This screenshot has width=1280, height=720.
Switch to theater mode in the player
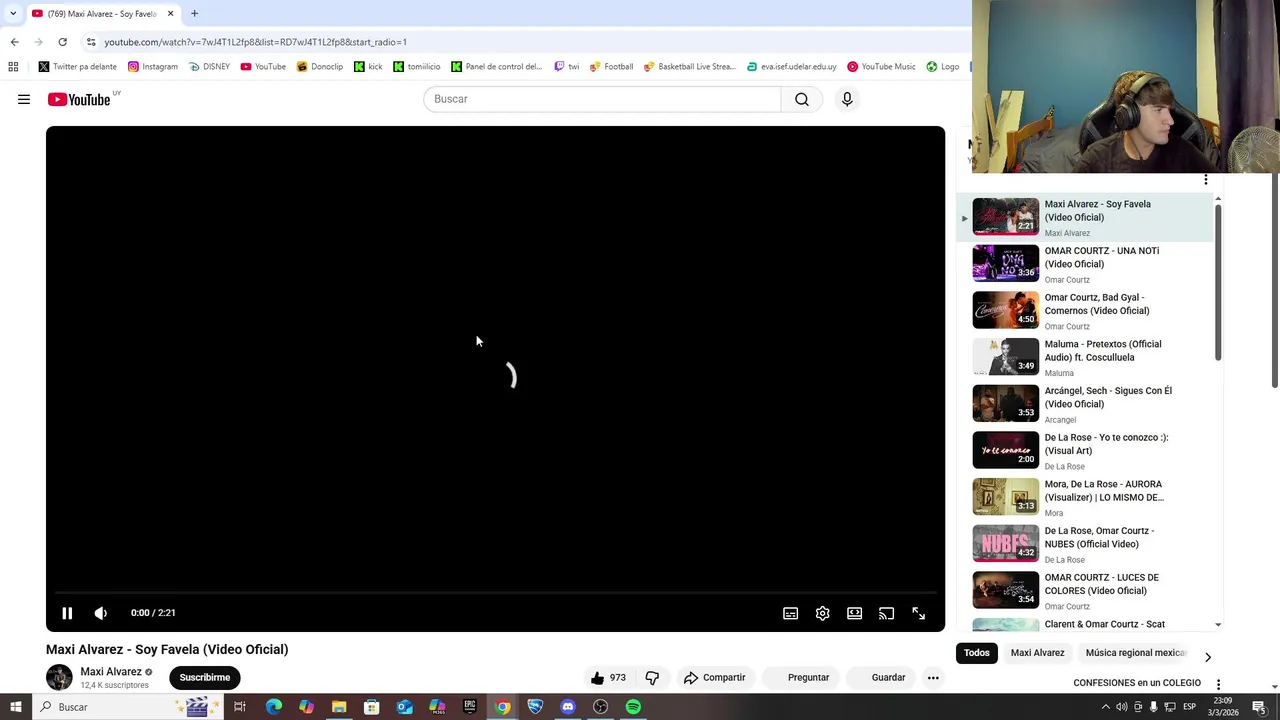854,613
